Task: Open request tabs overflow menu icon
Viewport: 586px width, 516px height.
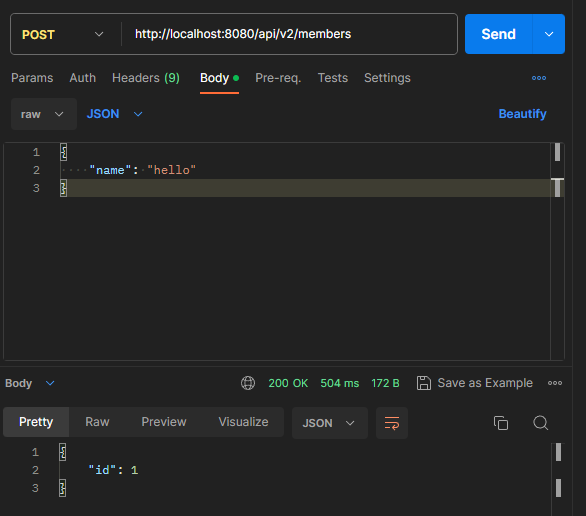Action: click(539, 78)
